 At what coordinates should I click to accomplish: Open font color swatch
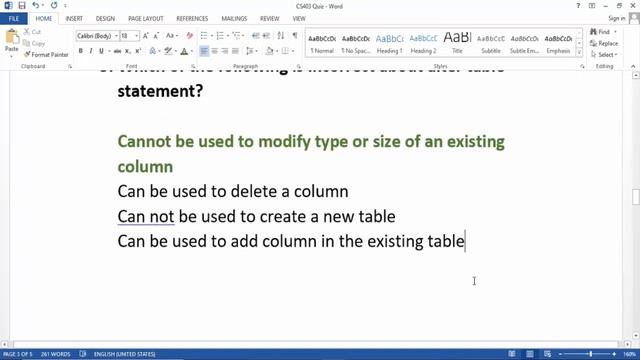tap(184, 51)
